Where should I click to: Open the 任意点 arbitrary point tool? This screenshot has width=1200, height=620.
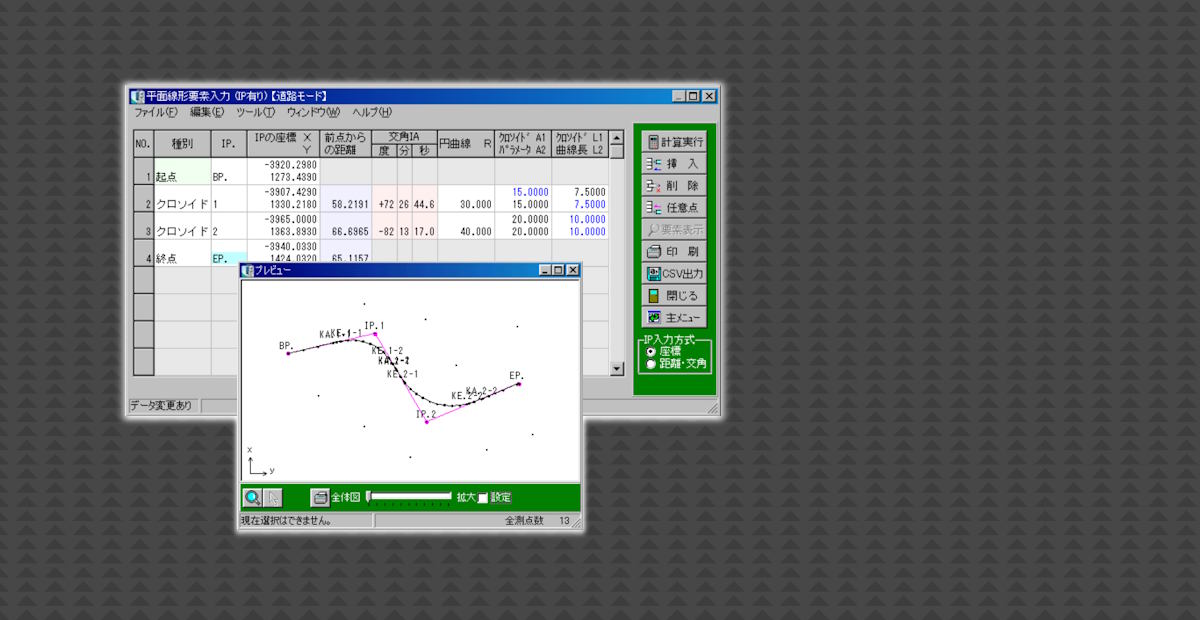673,208
